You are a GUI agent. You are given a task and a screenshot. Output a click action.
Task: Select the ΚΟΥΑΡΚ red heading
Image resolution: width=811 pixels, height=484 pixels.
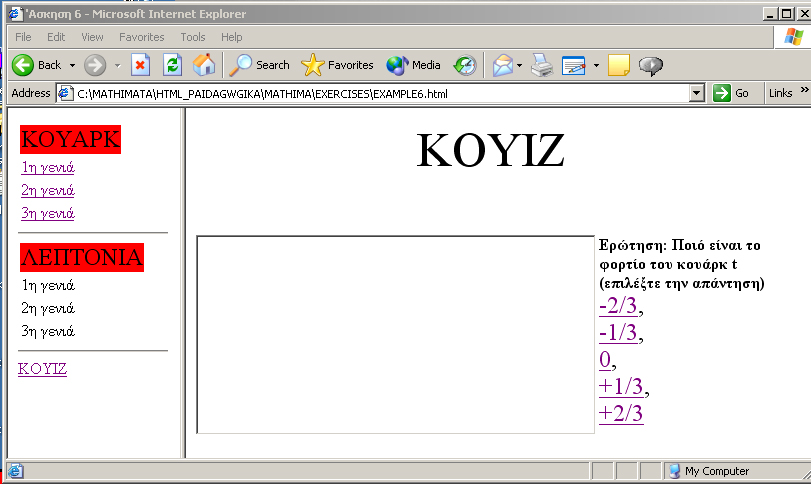tap(70, 139)
